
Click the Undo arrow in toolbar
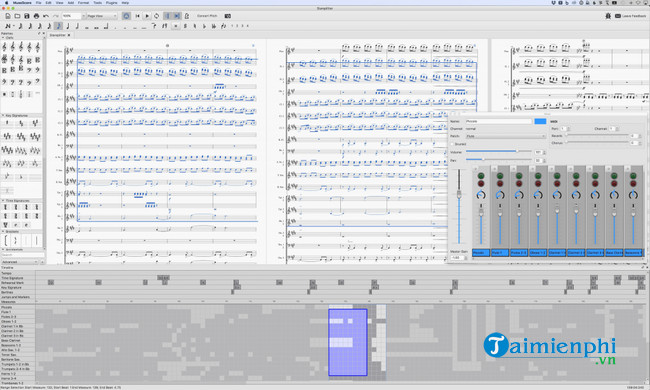(46, 16)
